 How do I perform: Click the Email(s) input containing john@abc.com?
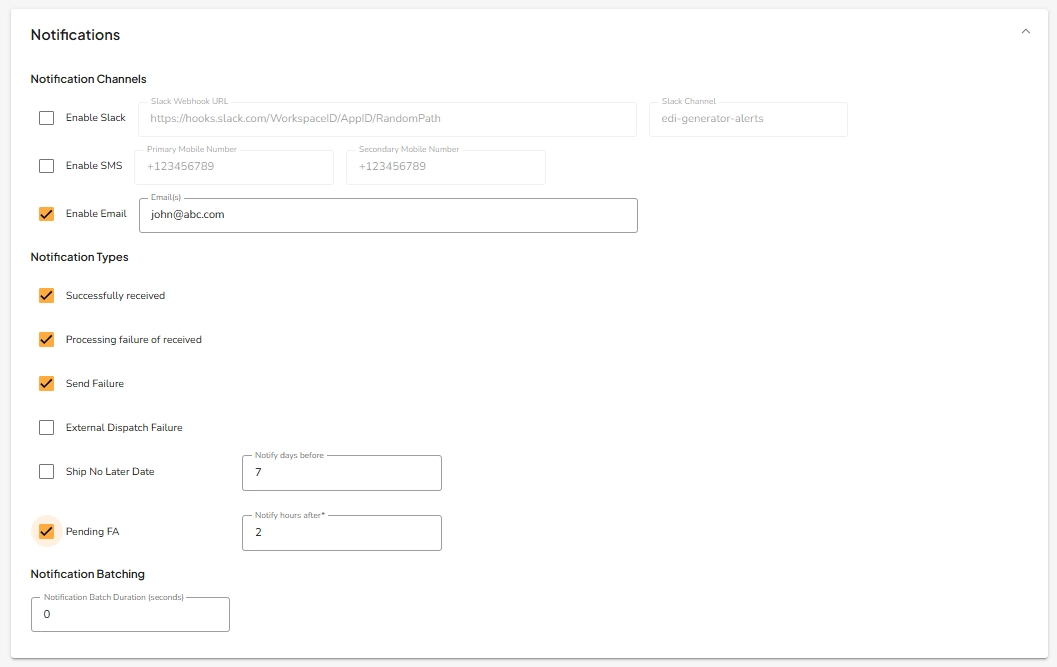coord(388,214)
